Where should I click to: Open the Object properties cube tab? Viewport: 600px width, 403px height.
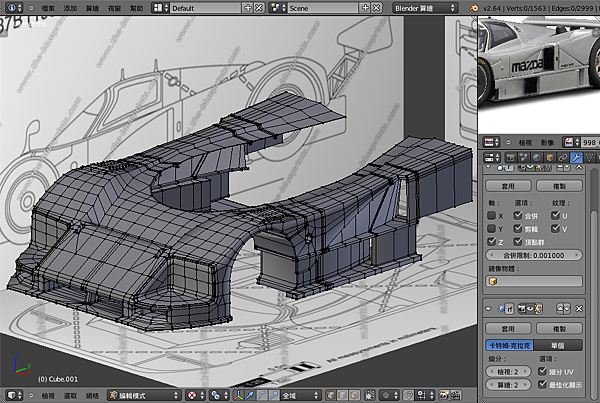click(550, 157)
